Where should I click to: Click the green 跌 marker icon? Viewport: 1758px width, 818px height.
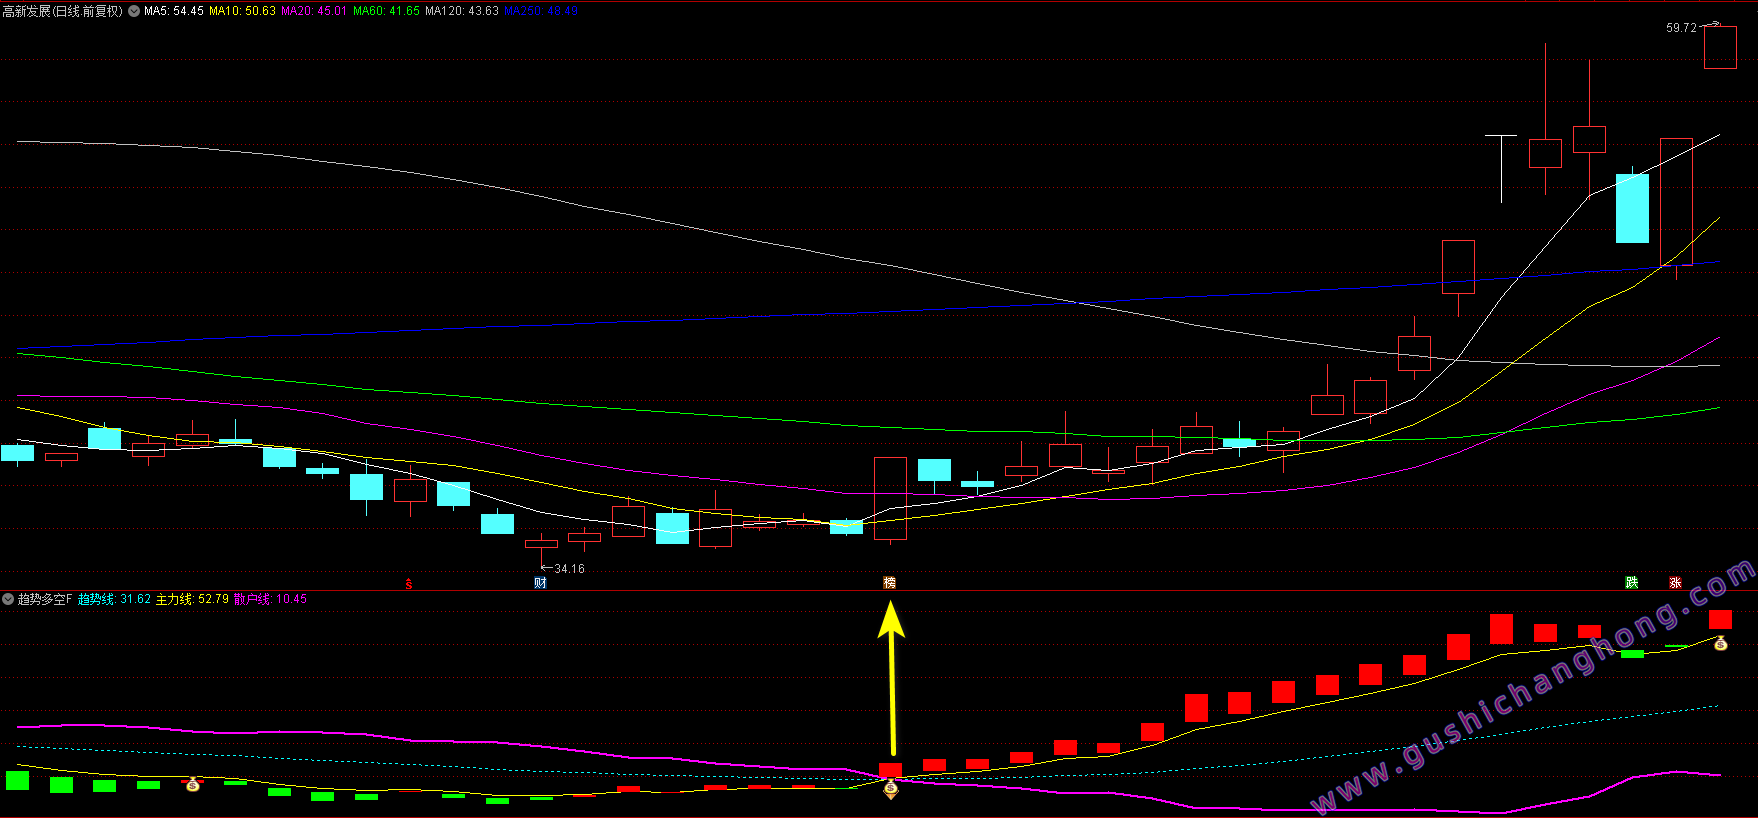tap(1632, 583)
